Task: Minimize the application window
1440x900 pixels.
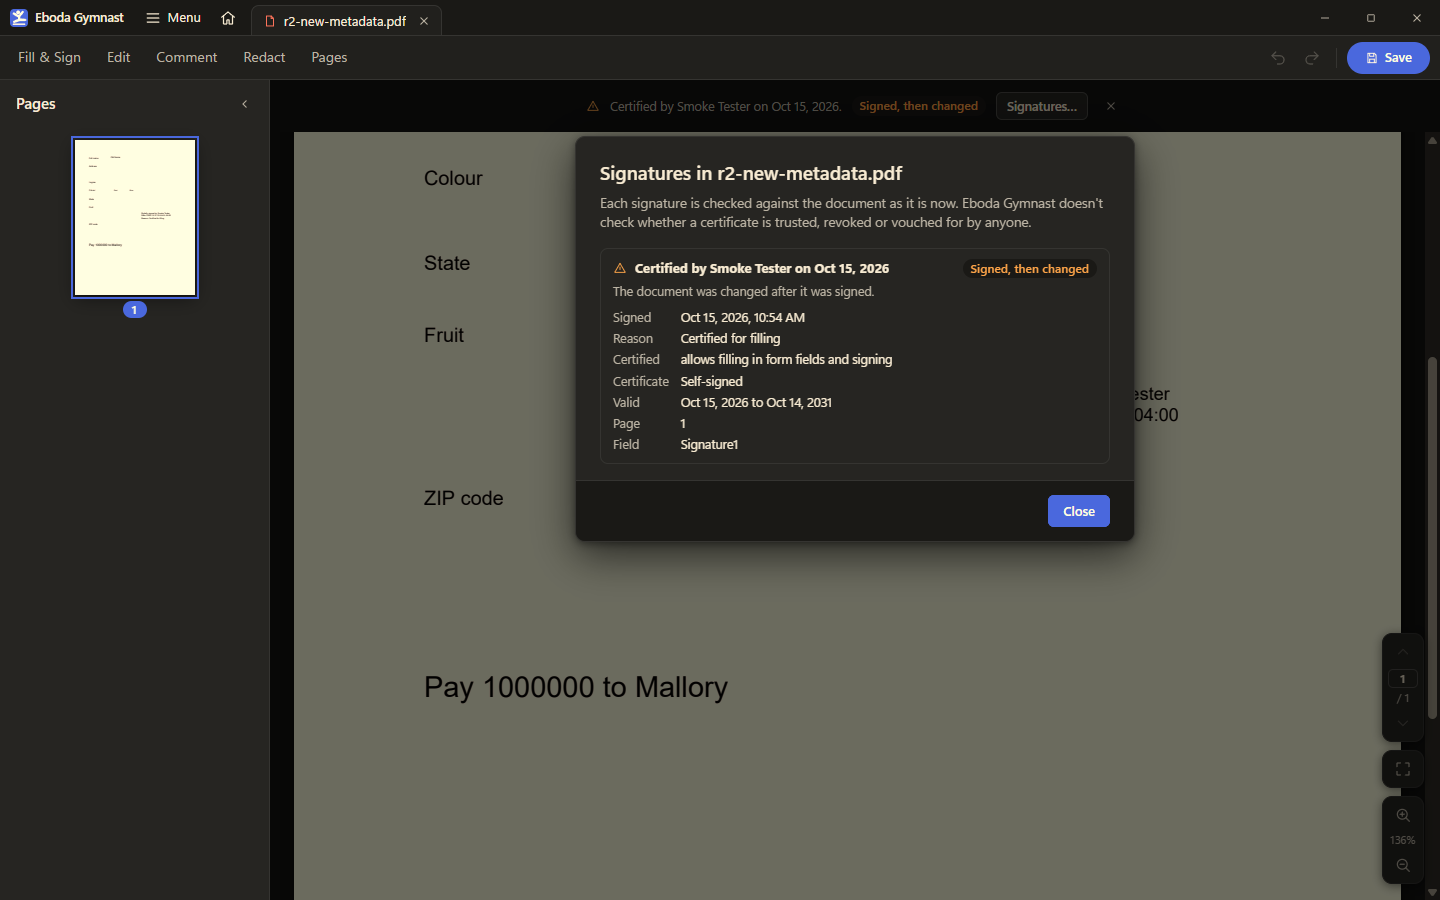Action: (1324, 18)
